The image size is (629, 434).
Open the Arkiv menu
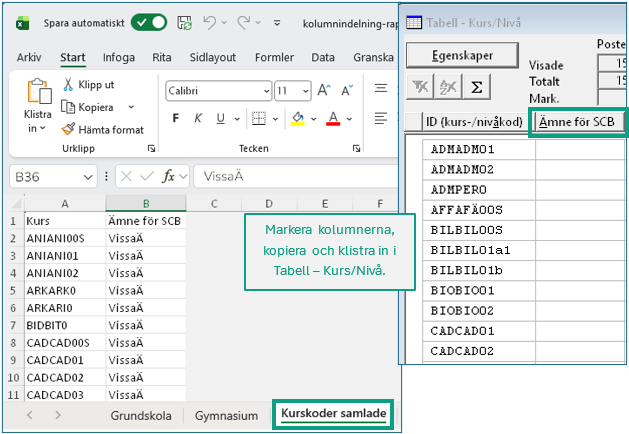pyautogui.click(x=29, y=58)
